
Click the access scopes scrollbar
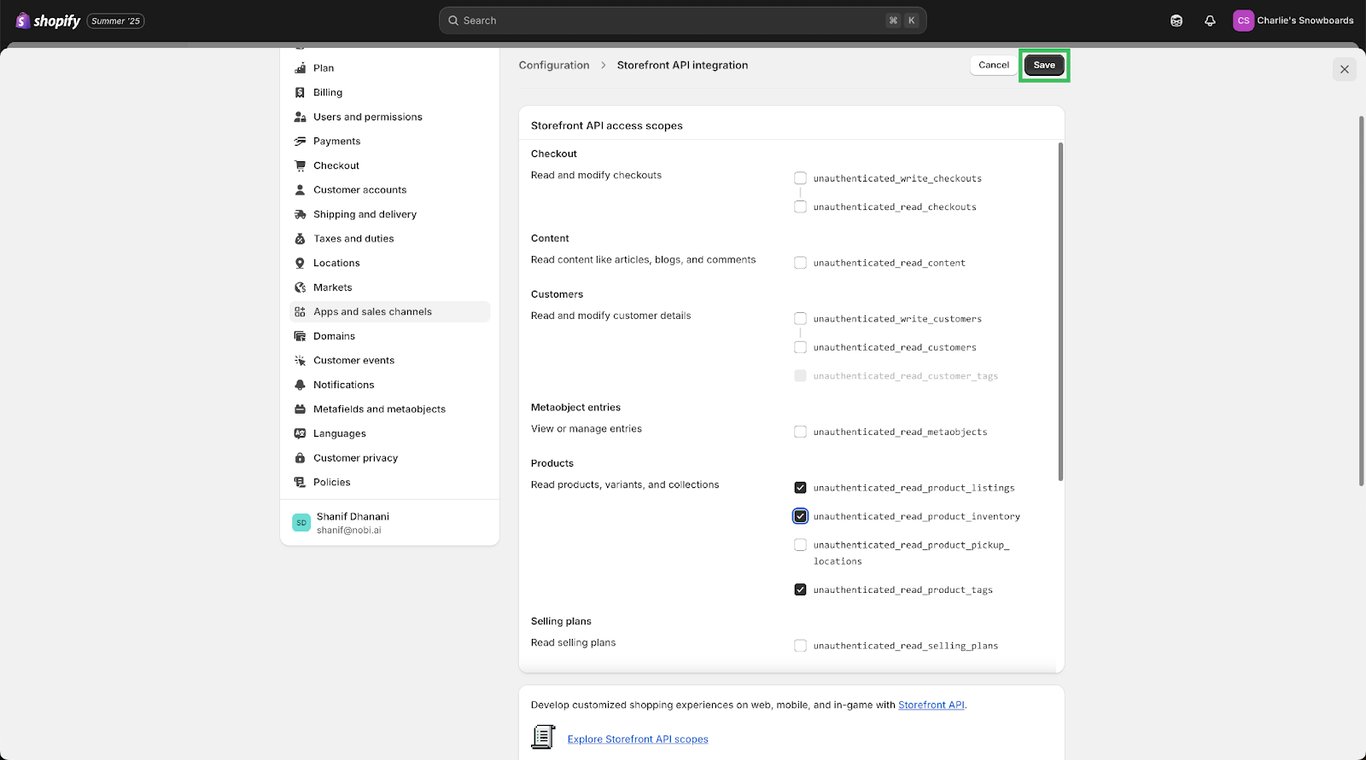click(1060, 310)
